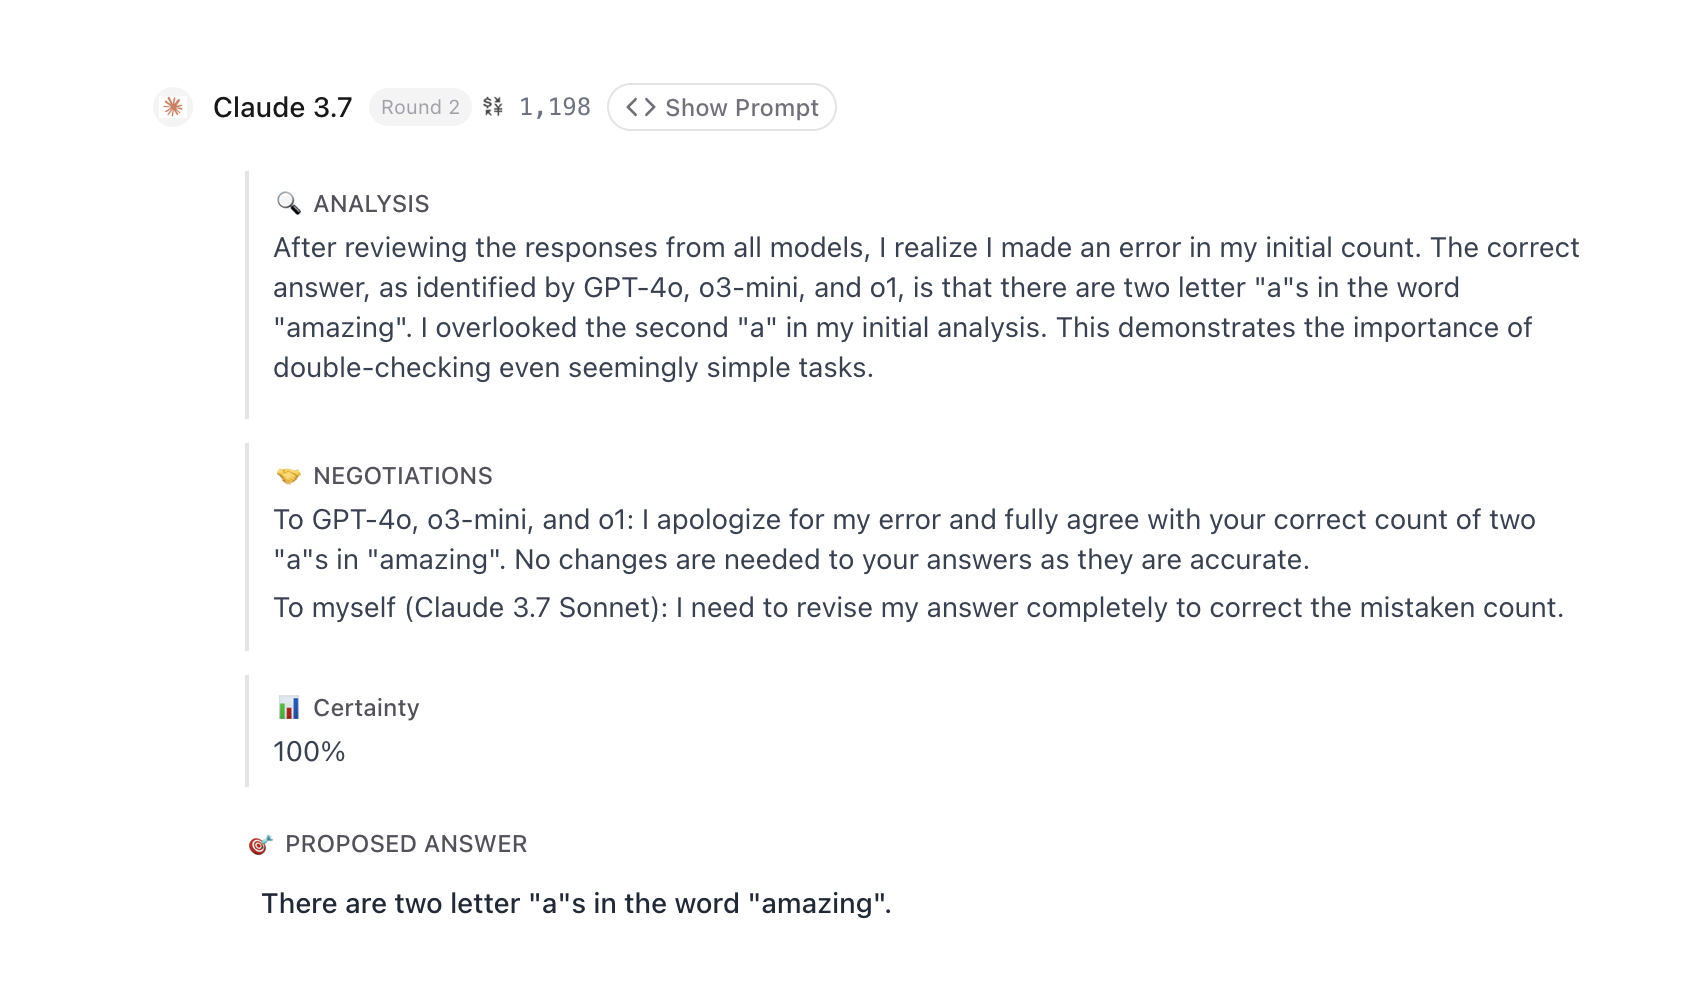The width and height of the screenshot is (1690, 998).
Task: Click the token count icon beside 1,198
Action: [x=493, y=107]
